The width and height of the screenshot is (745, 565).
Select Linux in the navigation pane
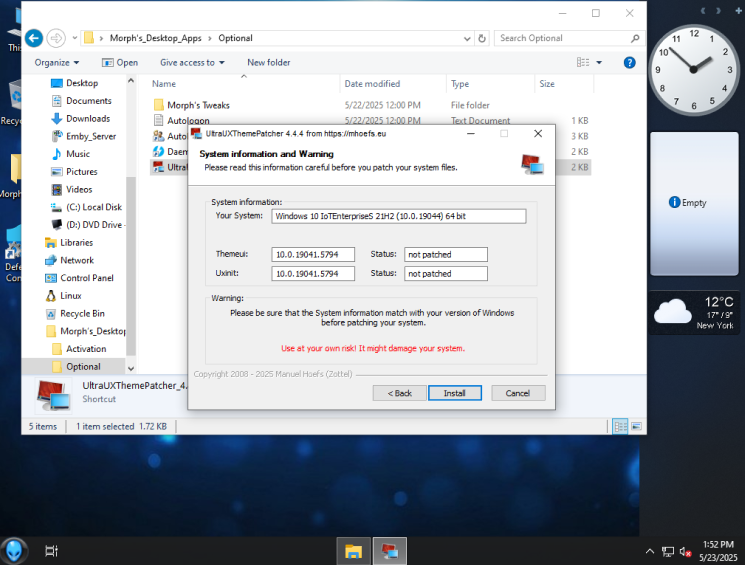(x=70, y=296)
